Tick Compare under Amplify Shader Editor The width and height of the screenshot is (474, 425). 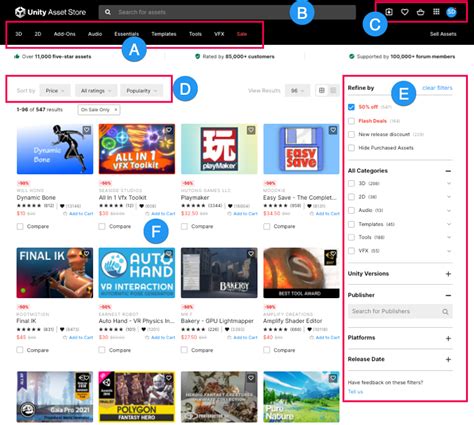point(267,350)
